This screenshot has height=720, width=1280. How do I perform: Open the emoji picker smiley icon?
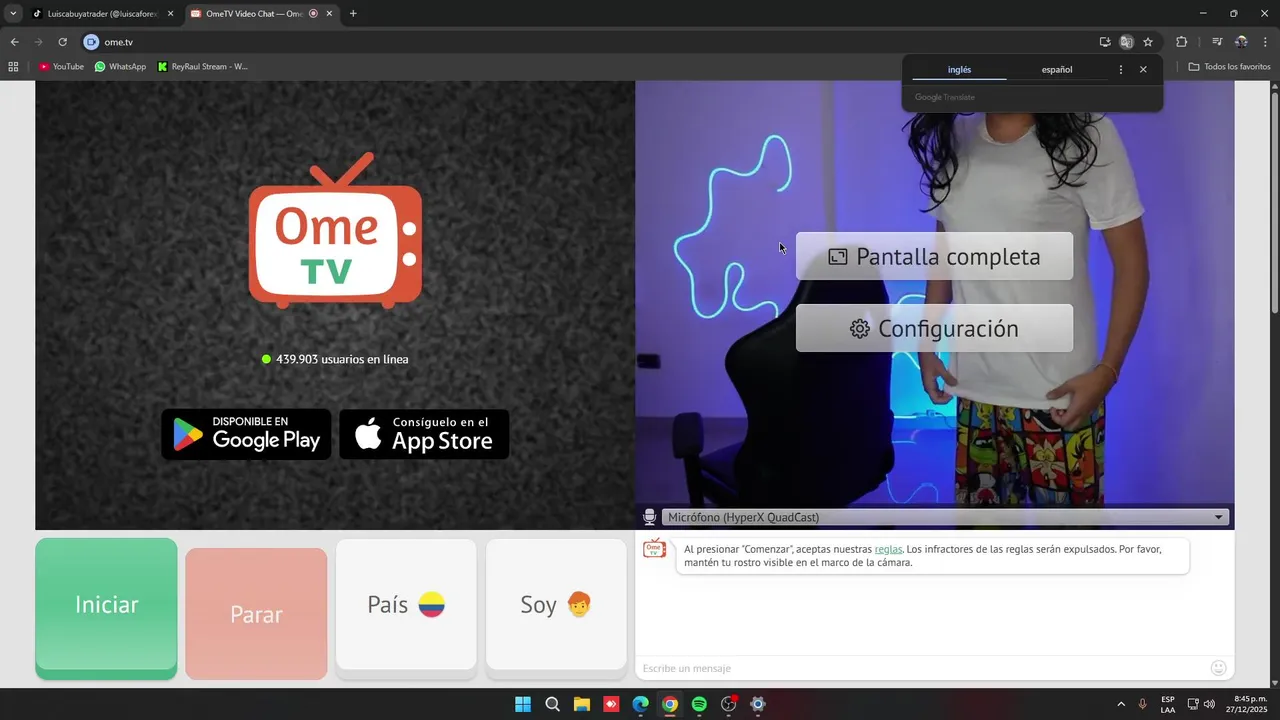point(1218,668)
